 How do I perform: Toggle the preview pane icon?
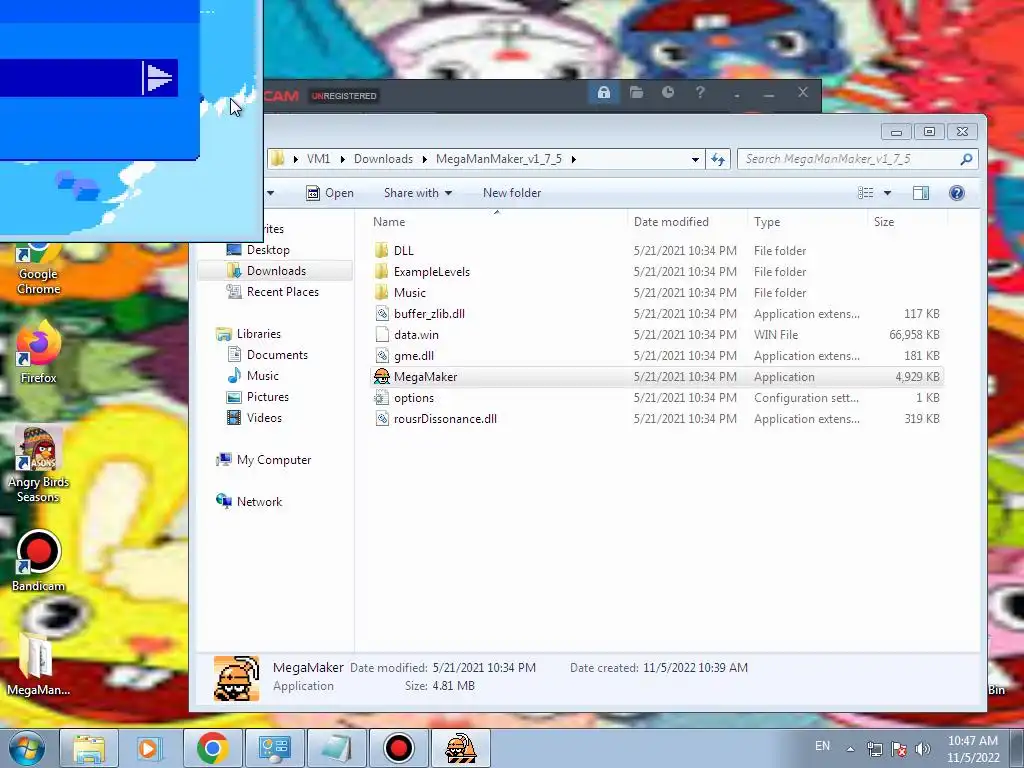921,193
